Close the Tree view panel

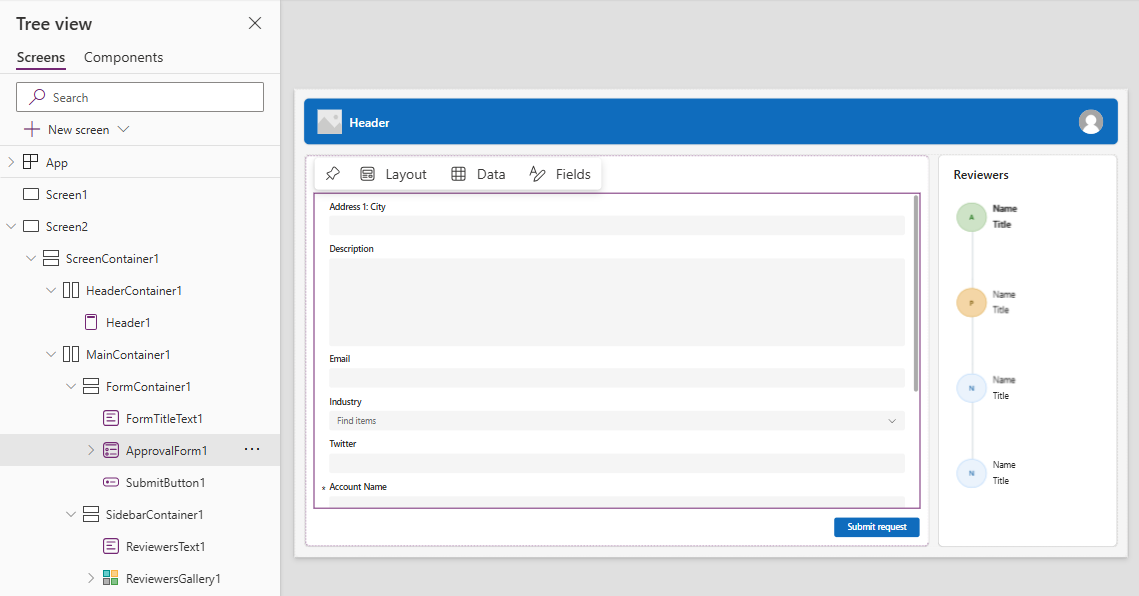point(255,23)
